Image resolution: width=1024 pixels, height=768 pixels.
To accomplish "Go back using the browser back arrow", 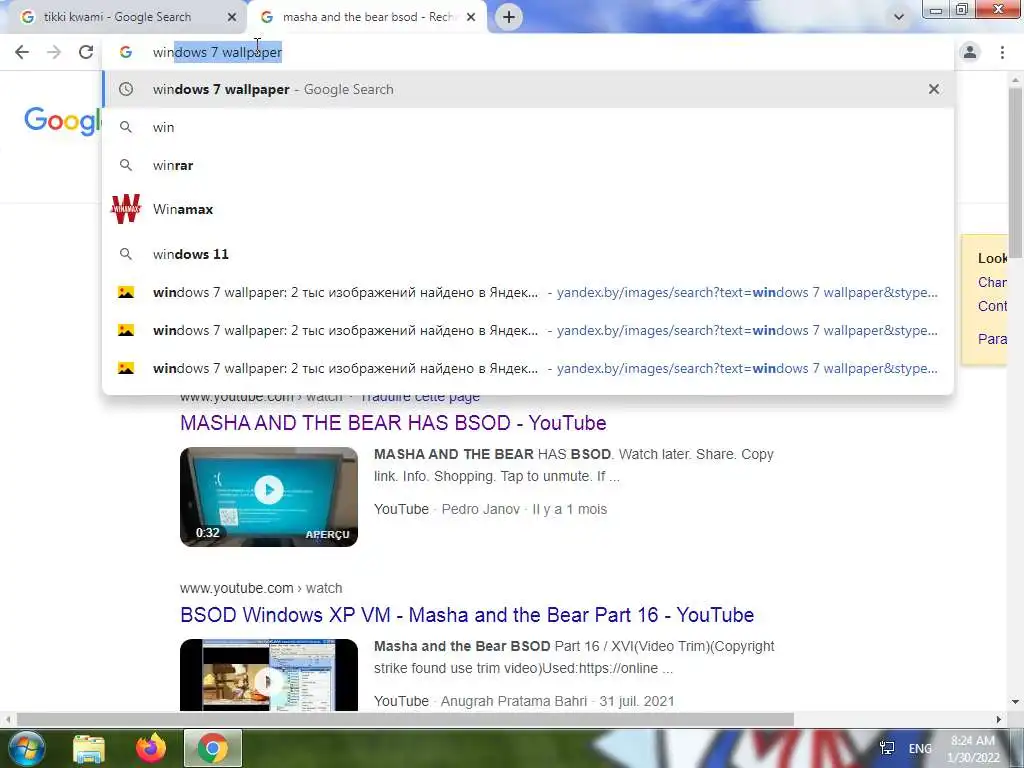I will tap(22, 52).
